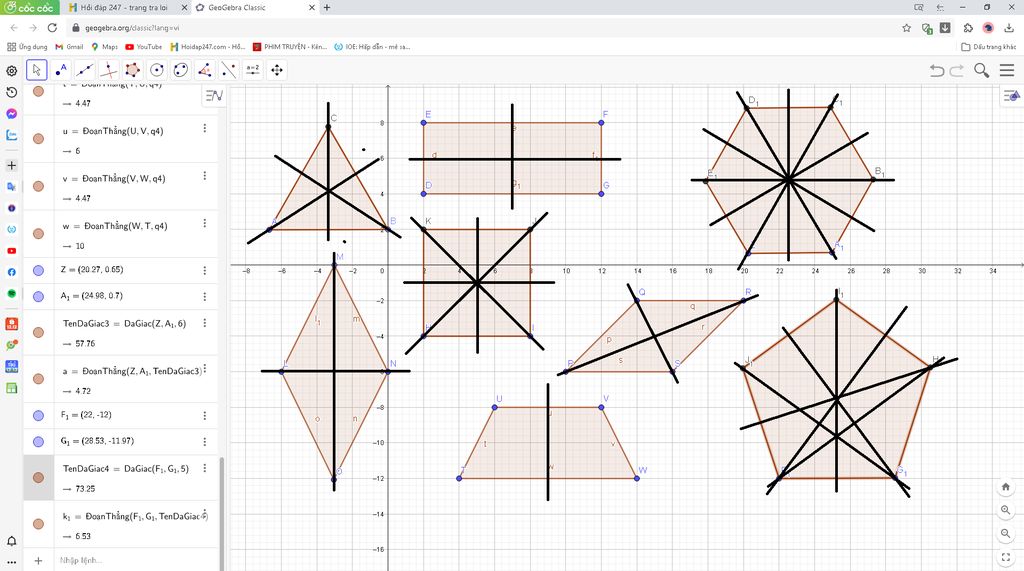Click the algebra panel scrollbar
This screenshot has width=1024, height=571.
[x=221, y=513]
